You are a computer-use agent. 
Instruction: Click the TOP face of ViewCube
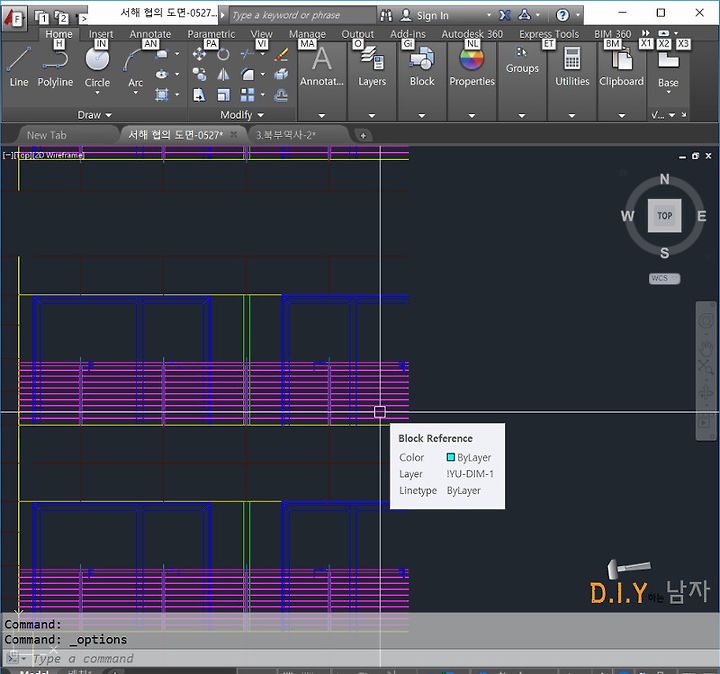tap(664, 215)
